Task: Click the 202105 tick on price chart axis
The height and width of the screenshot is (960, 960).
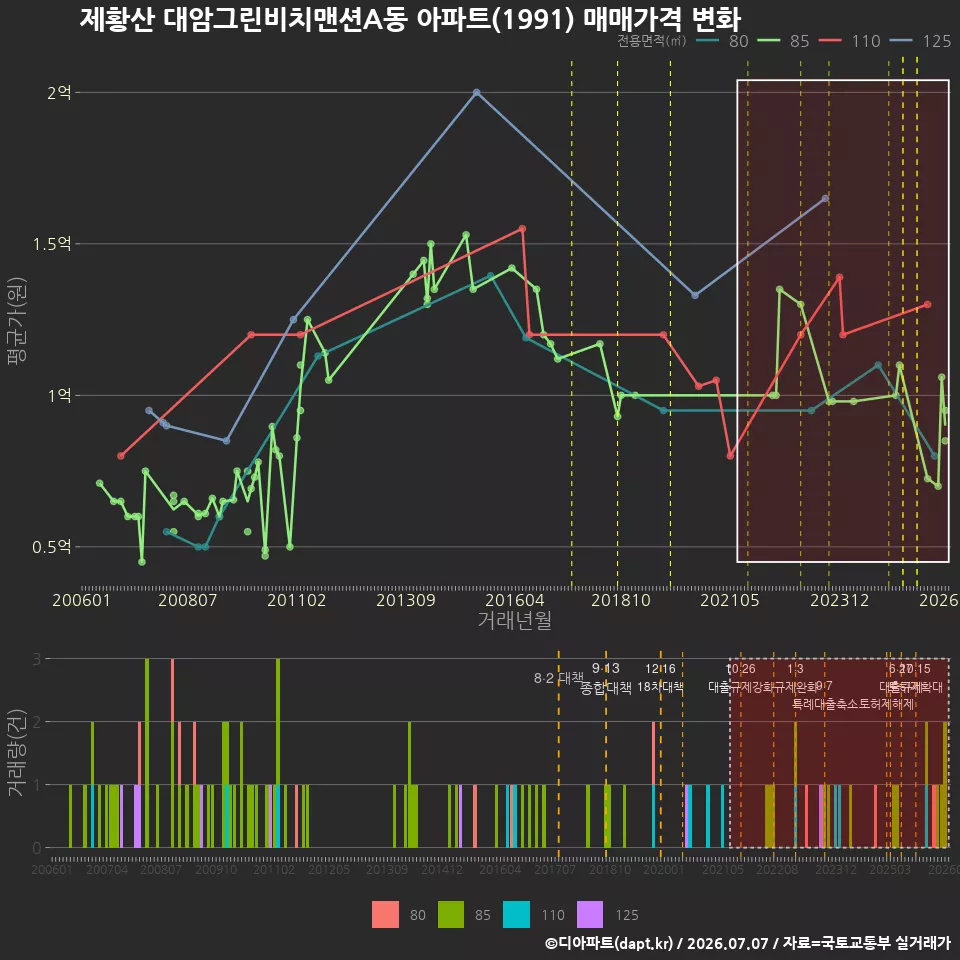Action: (729, 600)
